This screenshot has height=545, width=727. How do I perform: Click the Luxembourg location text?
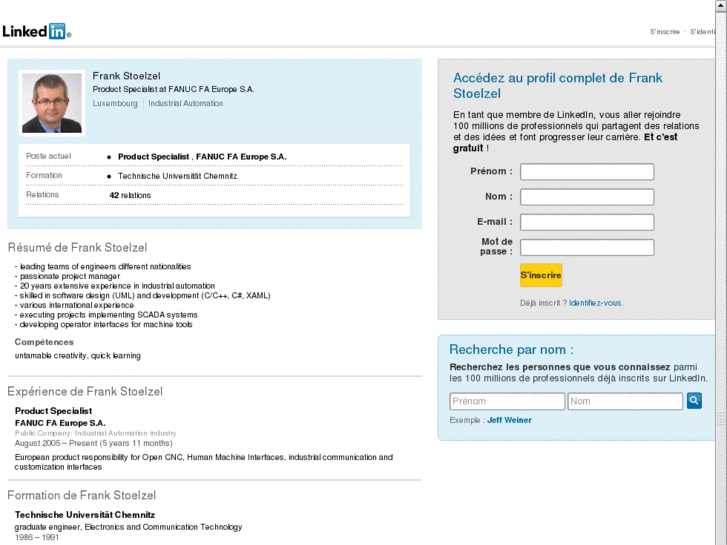point(115,103)
